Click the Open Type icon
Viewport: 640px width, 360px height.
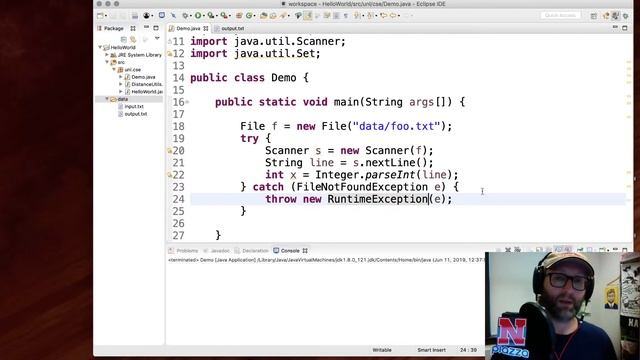264,16
